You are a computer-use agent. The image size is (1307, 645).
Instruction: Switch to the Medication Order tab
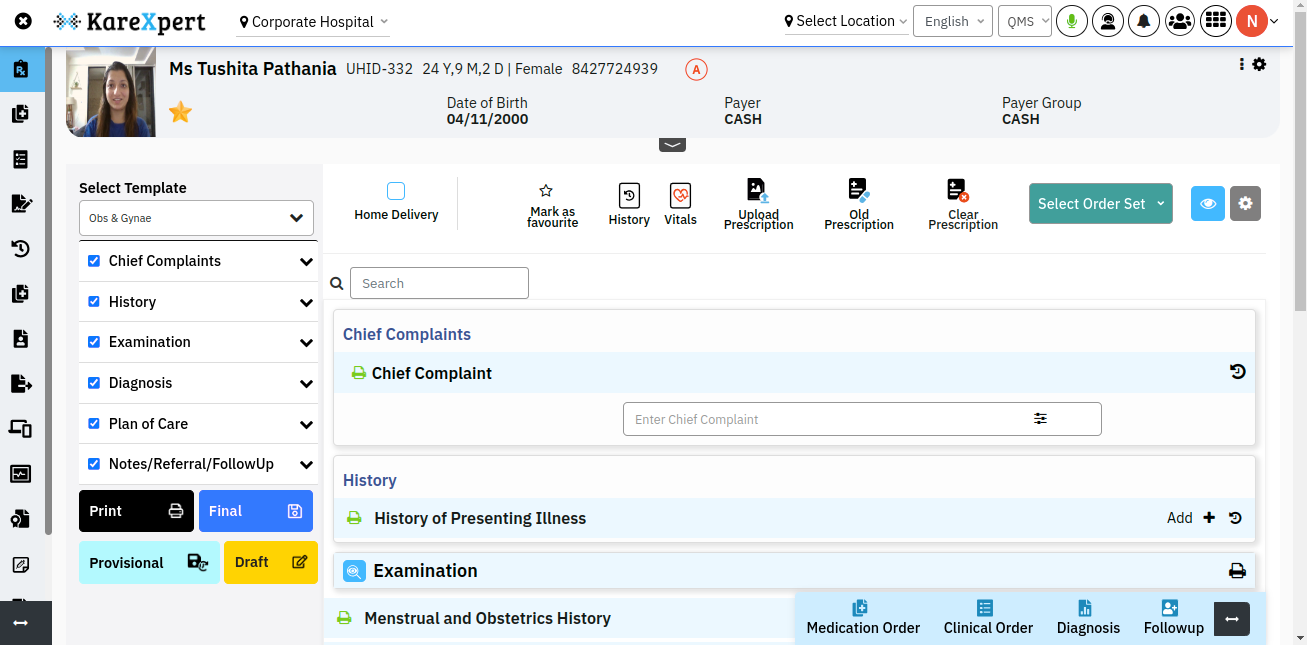click(x=861, y=617)
